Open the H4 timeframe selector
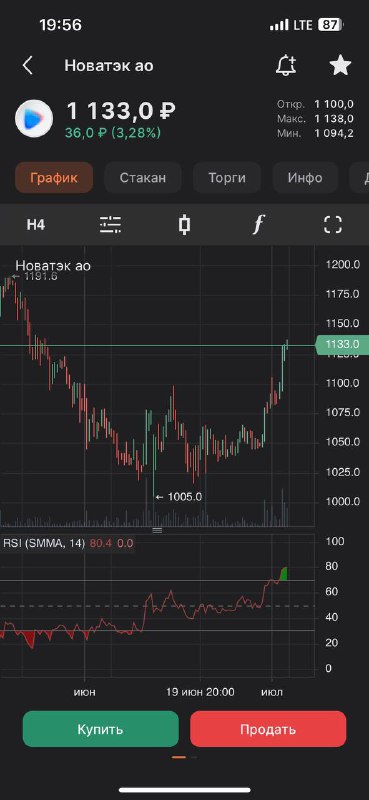The width and height of the screenshot is (369, 800). (36, 225)
